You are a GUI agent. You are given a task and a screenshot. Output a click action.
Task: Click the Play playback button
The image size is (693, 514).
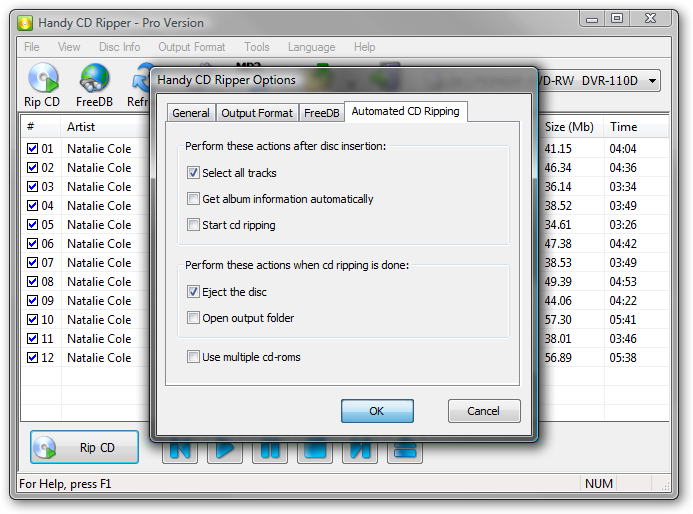tap(225, 451)
